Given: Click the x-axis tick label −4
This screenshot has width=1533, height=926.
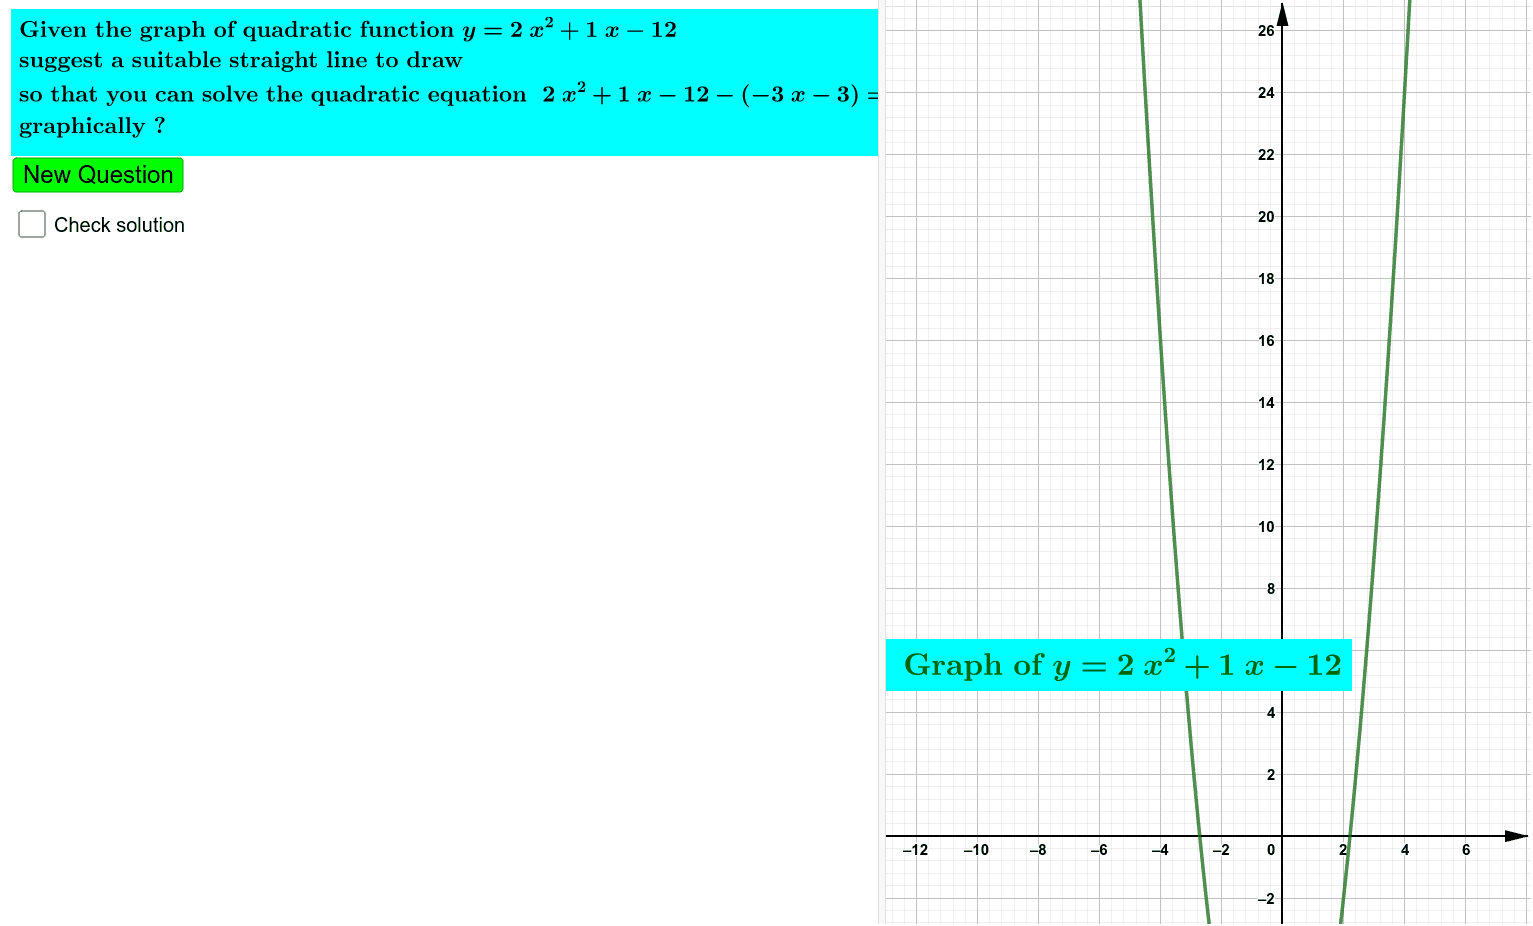Looking at the screenshot, I should [x=1160, y=850].
